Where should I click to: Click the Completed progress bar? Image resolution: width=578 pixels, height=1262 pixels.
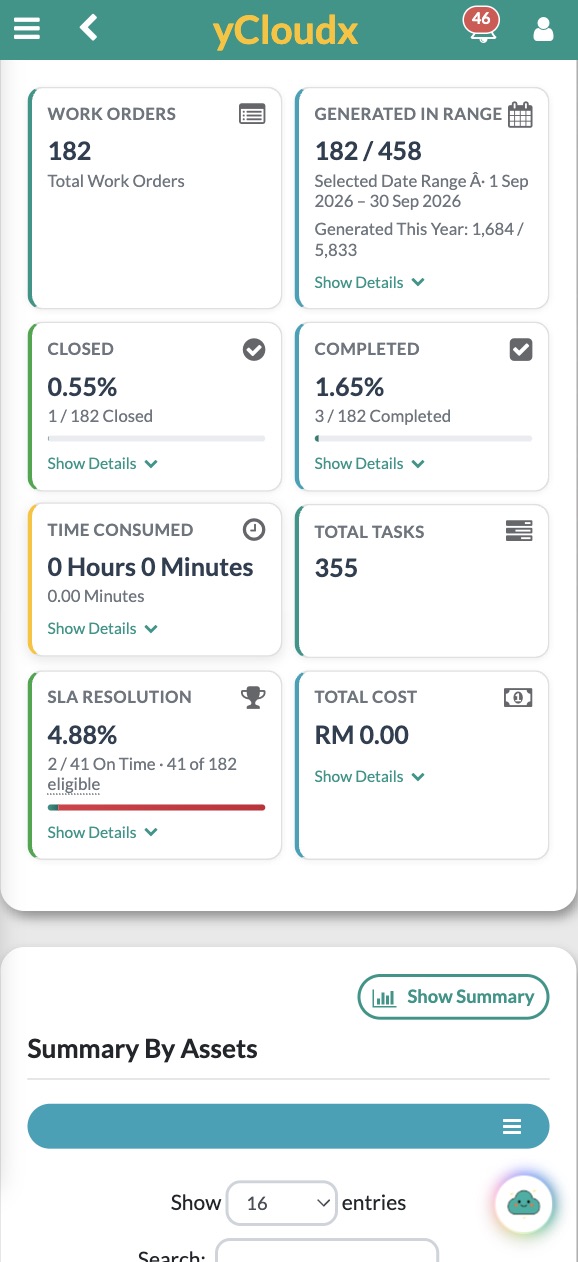tap(423, 438)
